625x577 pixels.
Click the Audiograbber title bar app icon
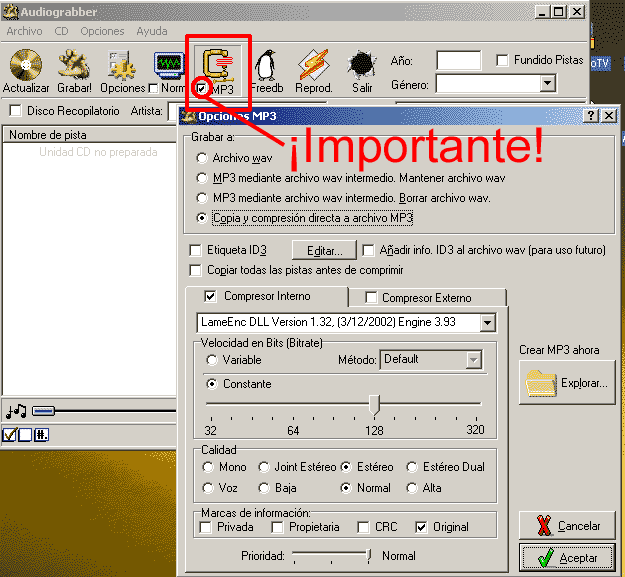point(10,12)
